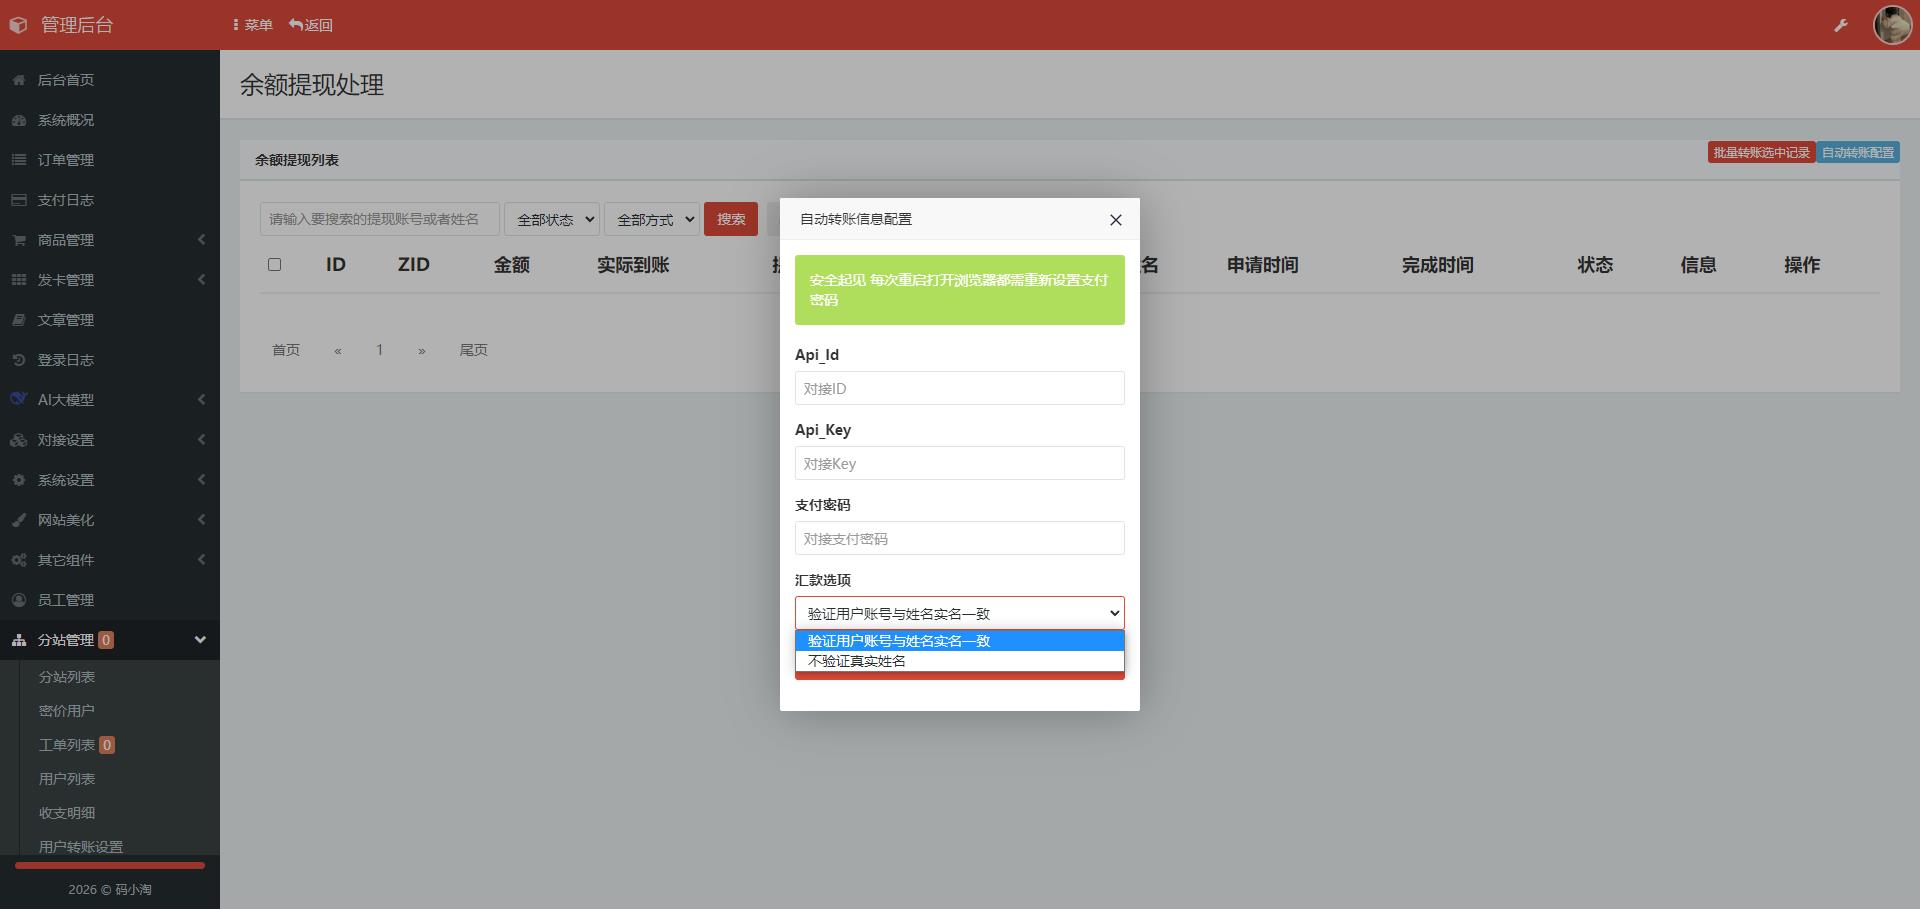Open the user avatar menu
Screen dimensions: 1920x909
point(1891,25)
